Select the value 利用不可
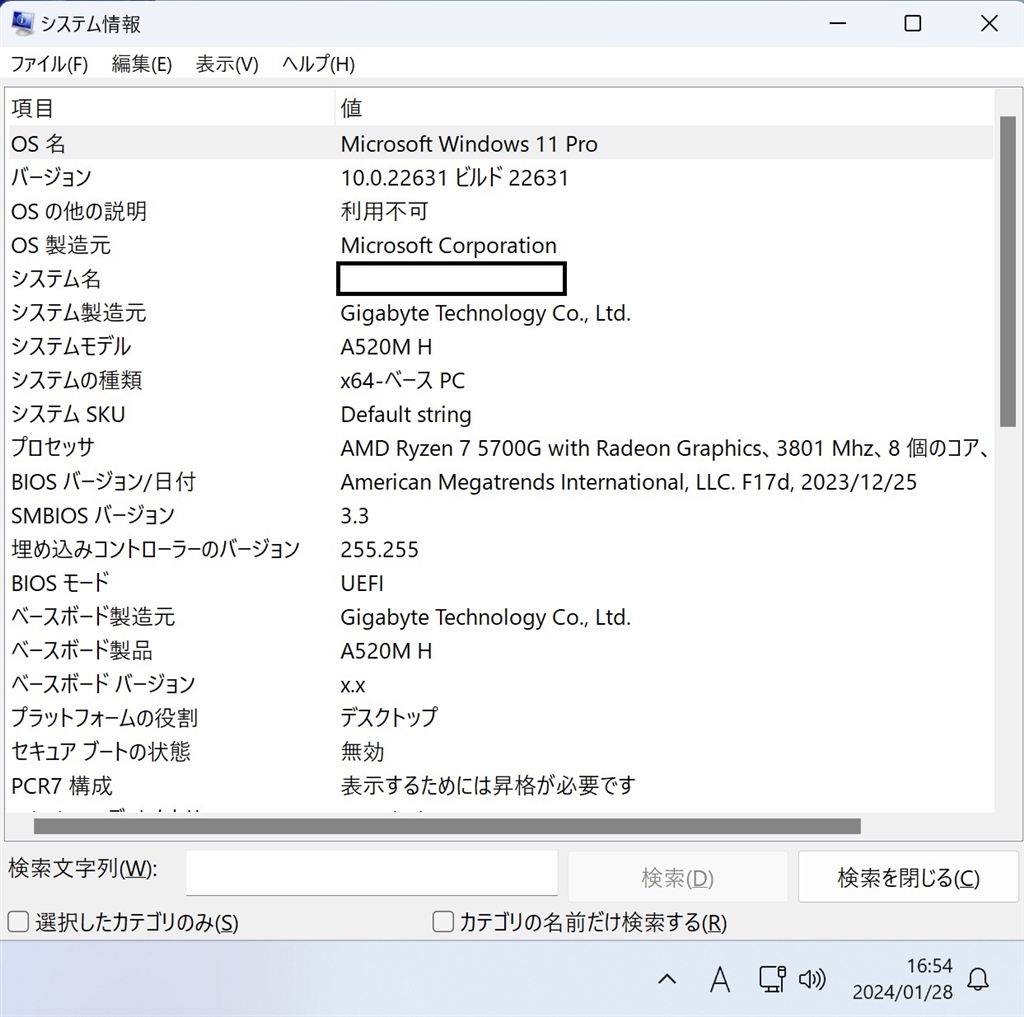The height and width of the screenshot is (1017, 1024). 384,212
